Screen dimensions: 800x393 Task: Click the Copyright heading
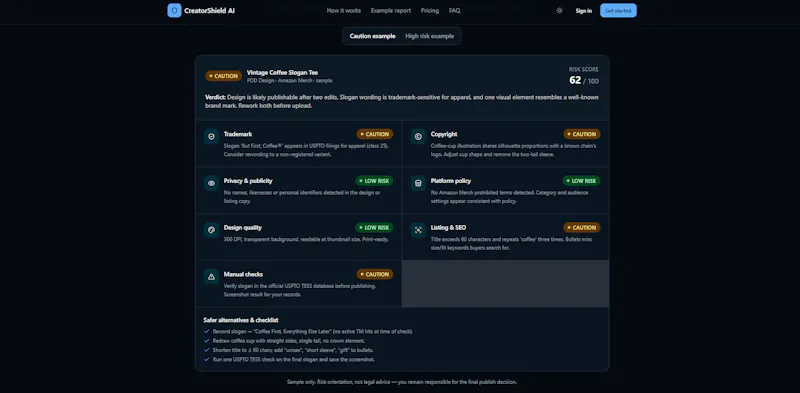point(444,134)
